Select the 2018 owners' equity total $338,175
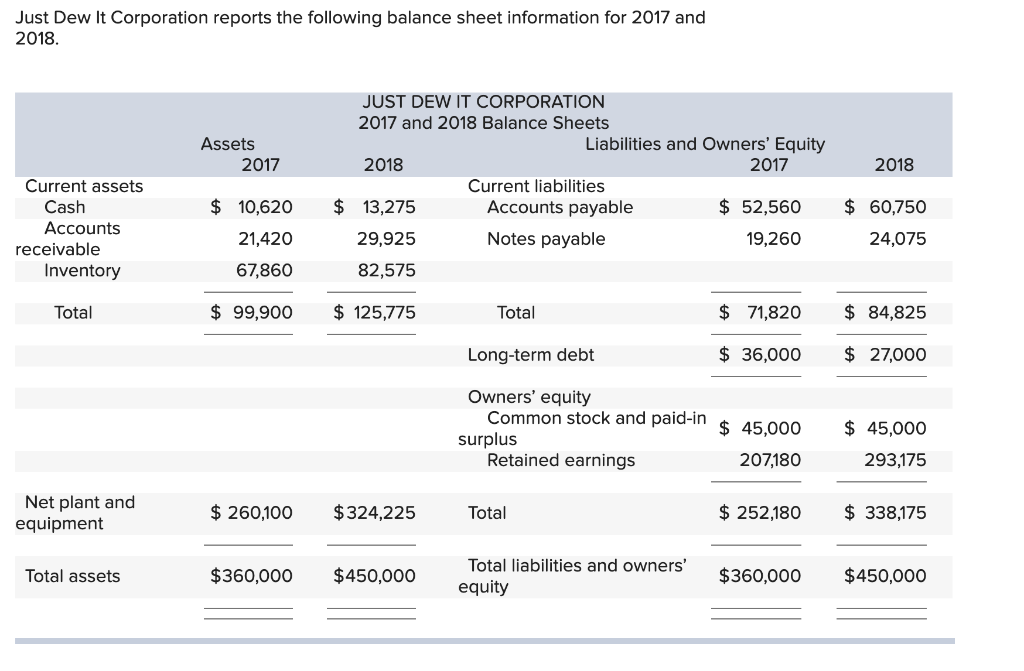1024x671 pixels. (885, 513)
